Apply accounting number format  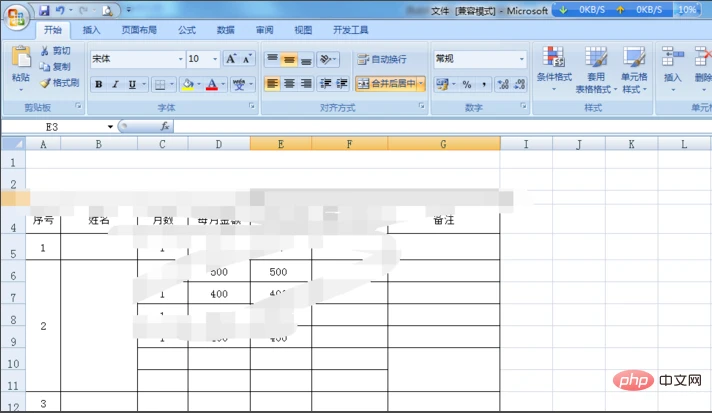click(442, 84)
